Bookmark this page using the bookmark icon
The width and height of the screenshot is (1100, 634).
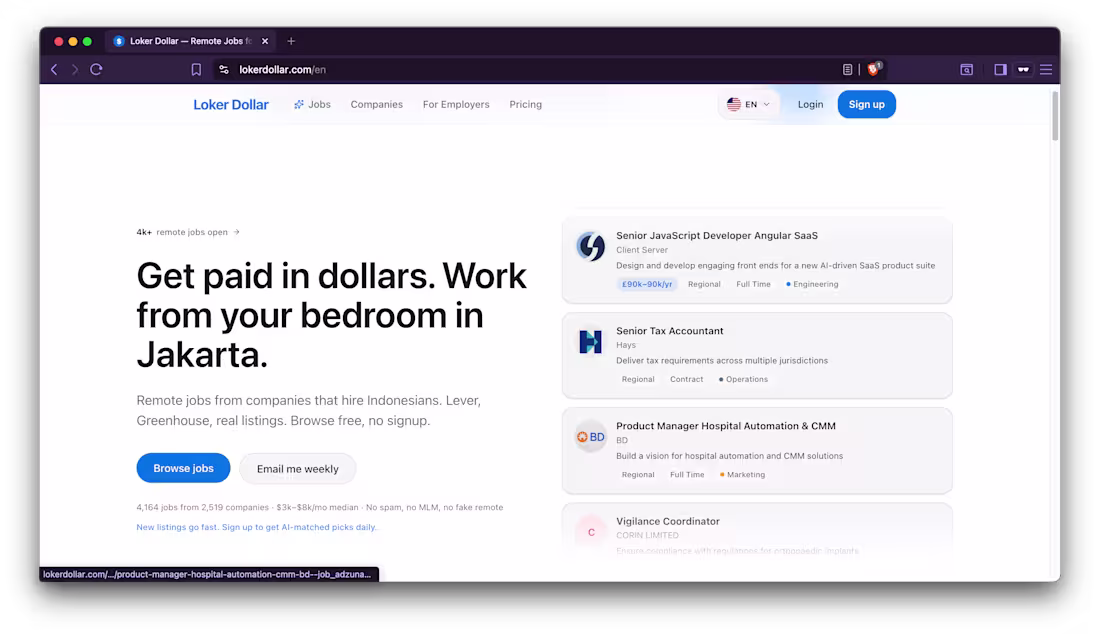pyautogui.click(x=196, y=69)
